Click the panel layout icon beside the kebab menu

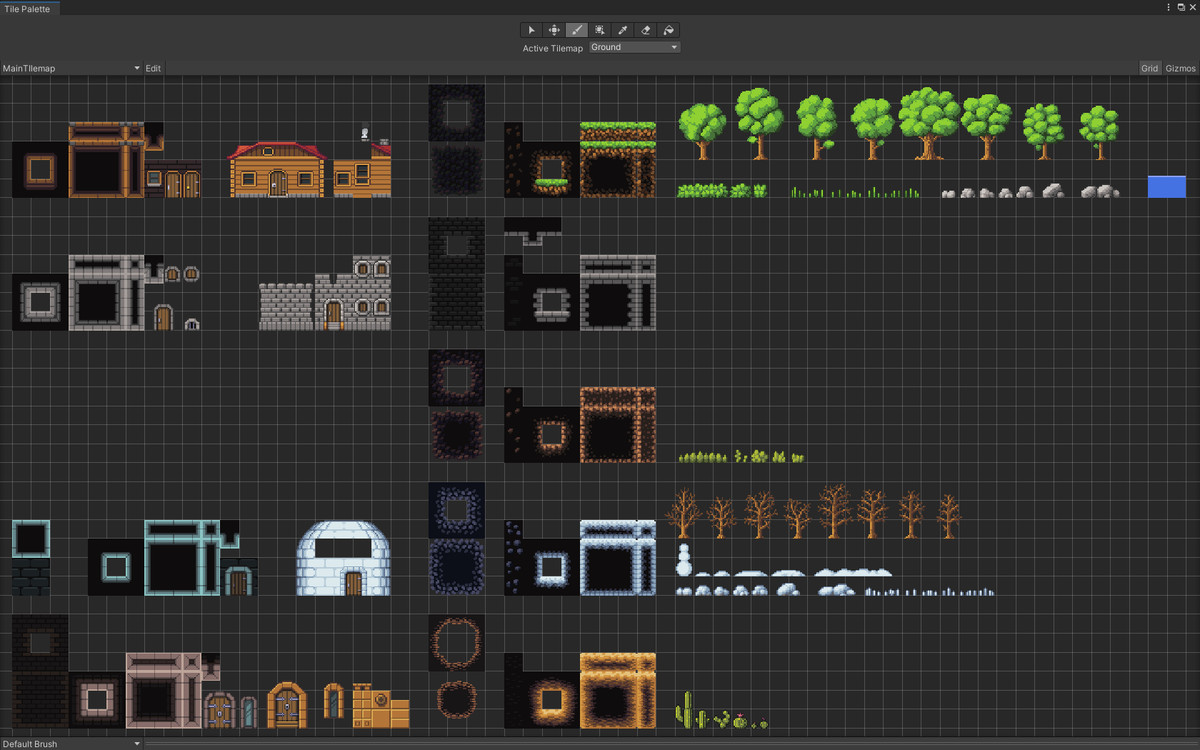click(x=1181, y=8)
